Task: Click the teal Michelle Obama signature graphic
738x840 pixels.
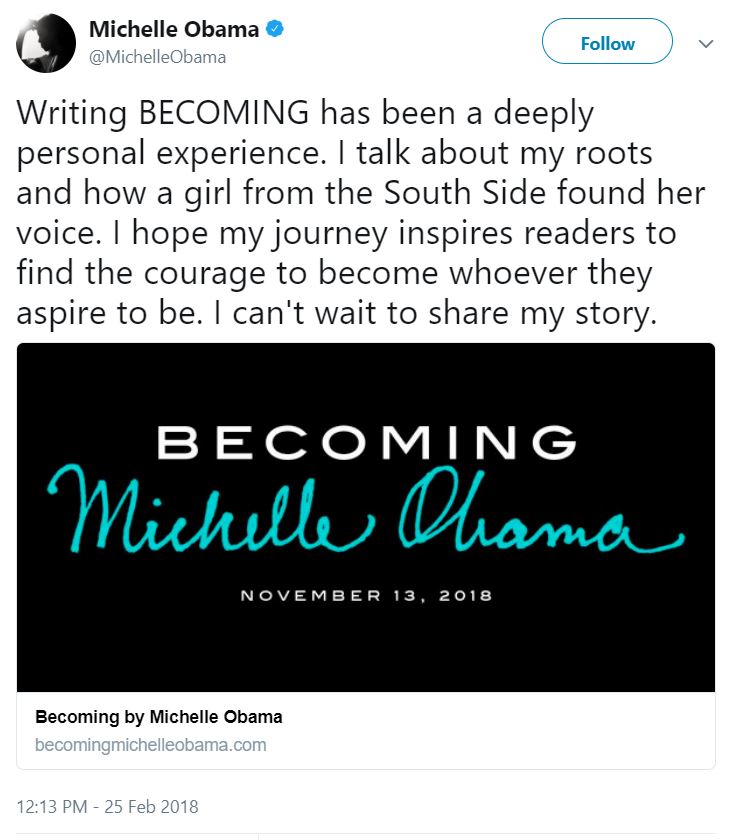Action: click(366, 509)
